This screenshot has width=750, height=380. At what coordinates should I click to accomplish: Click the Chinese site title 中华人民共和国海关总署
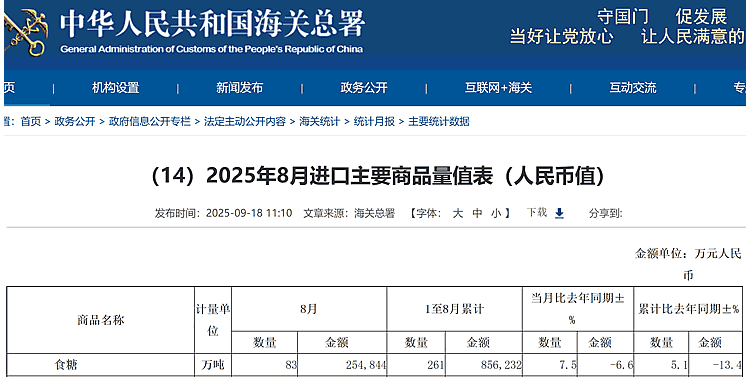212,24
